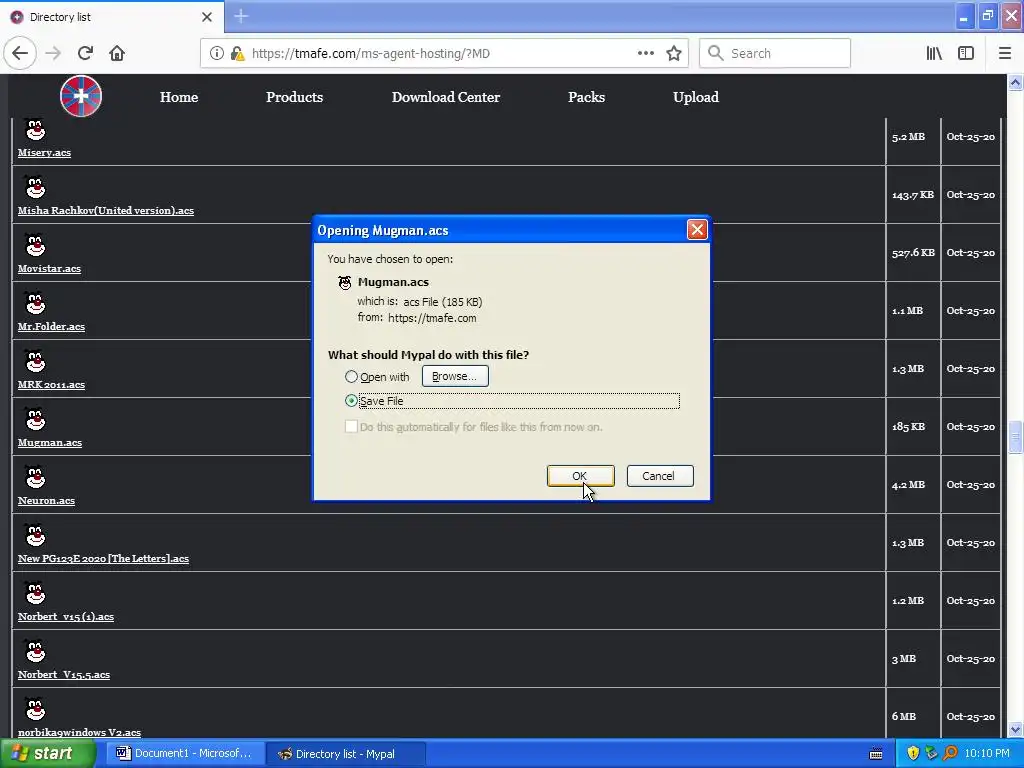Image resolution: width=1024 pixels, height=768 pixels.
Task: Open the Windows Start menu
Action: pyautogui.click(x=48, y=754)
